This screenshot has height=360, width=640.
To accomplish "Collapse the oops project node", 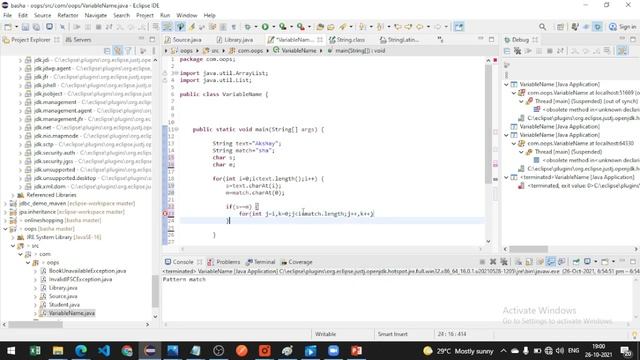I will (x=5, y=229).
